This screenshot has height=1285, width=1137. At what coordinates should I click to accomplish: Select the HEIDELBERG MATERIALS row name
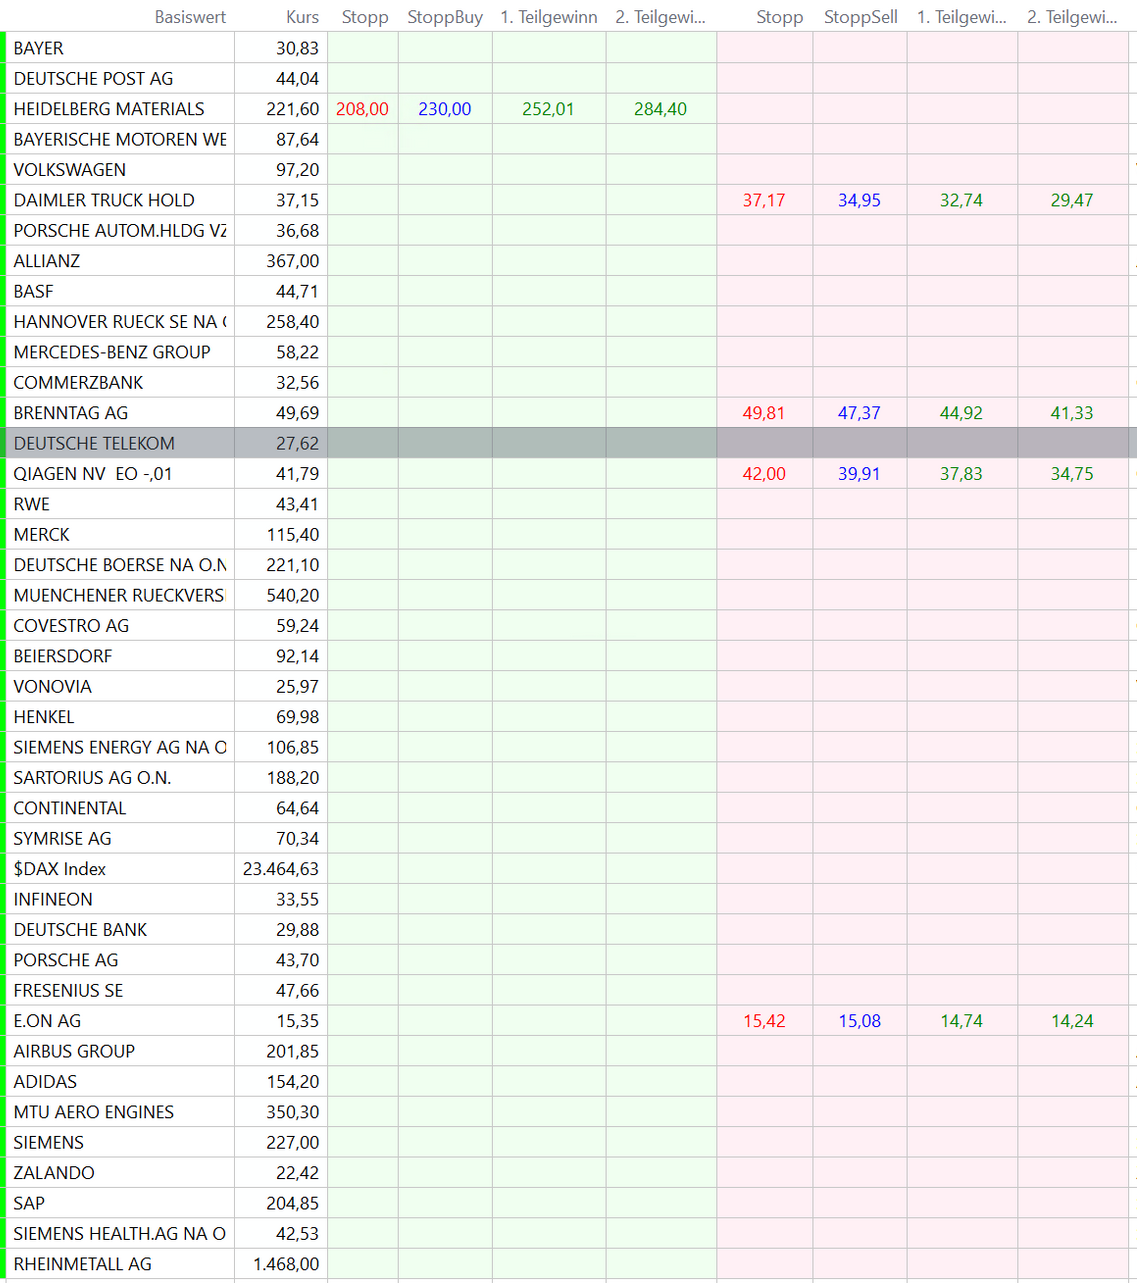click(x=109, y=109)
